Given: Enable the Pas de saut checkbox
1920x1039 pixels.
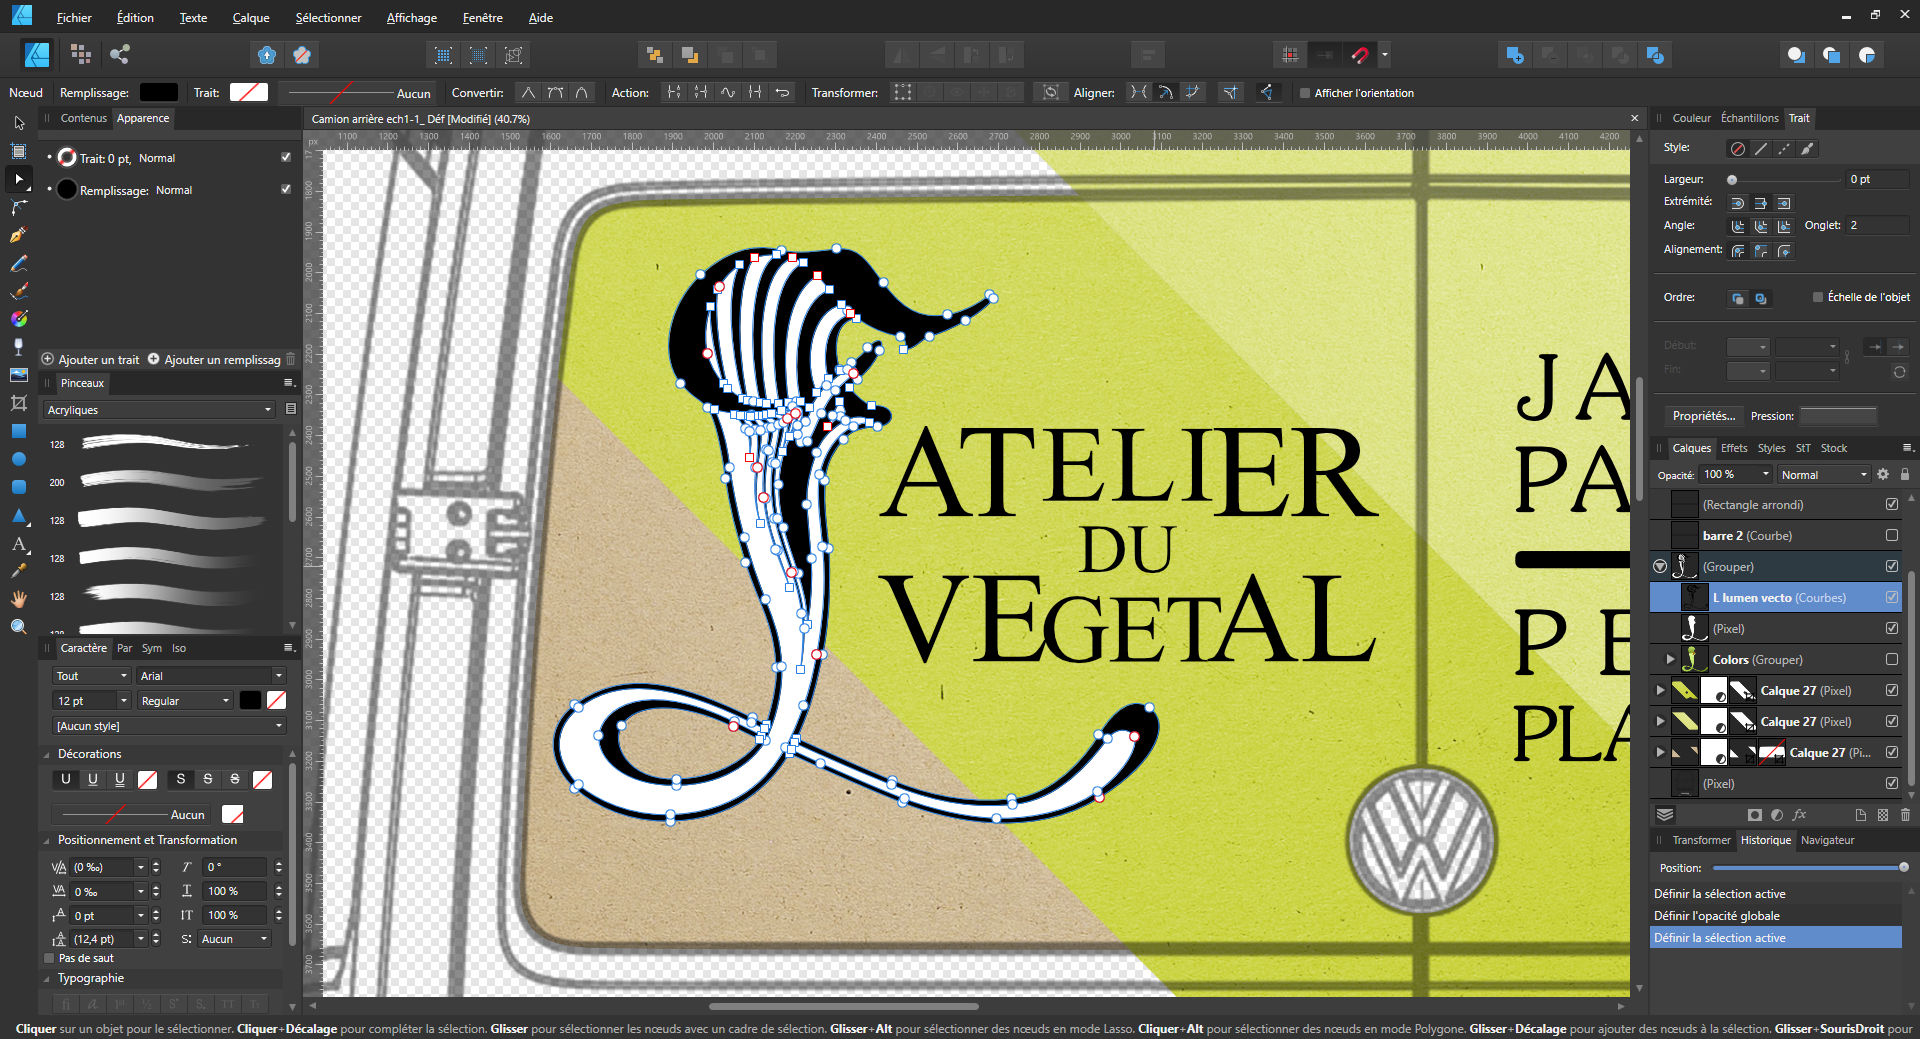Looking at the screenshot, I should point(49,958).
